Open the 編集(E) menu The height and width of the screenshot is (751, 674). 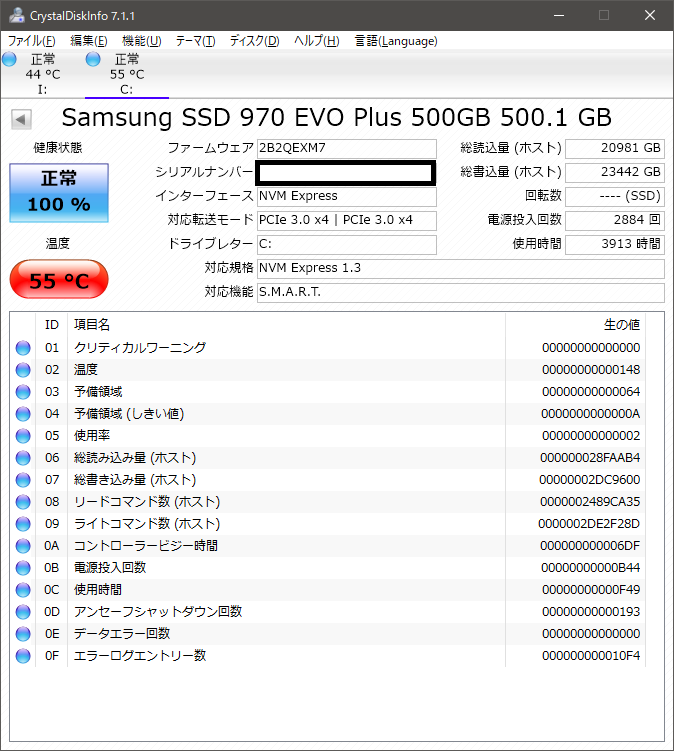[89, 41]
